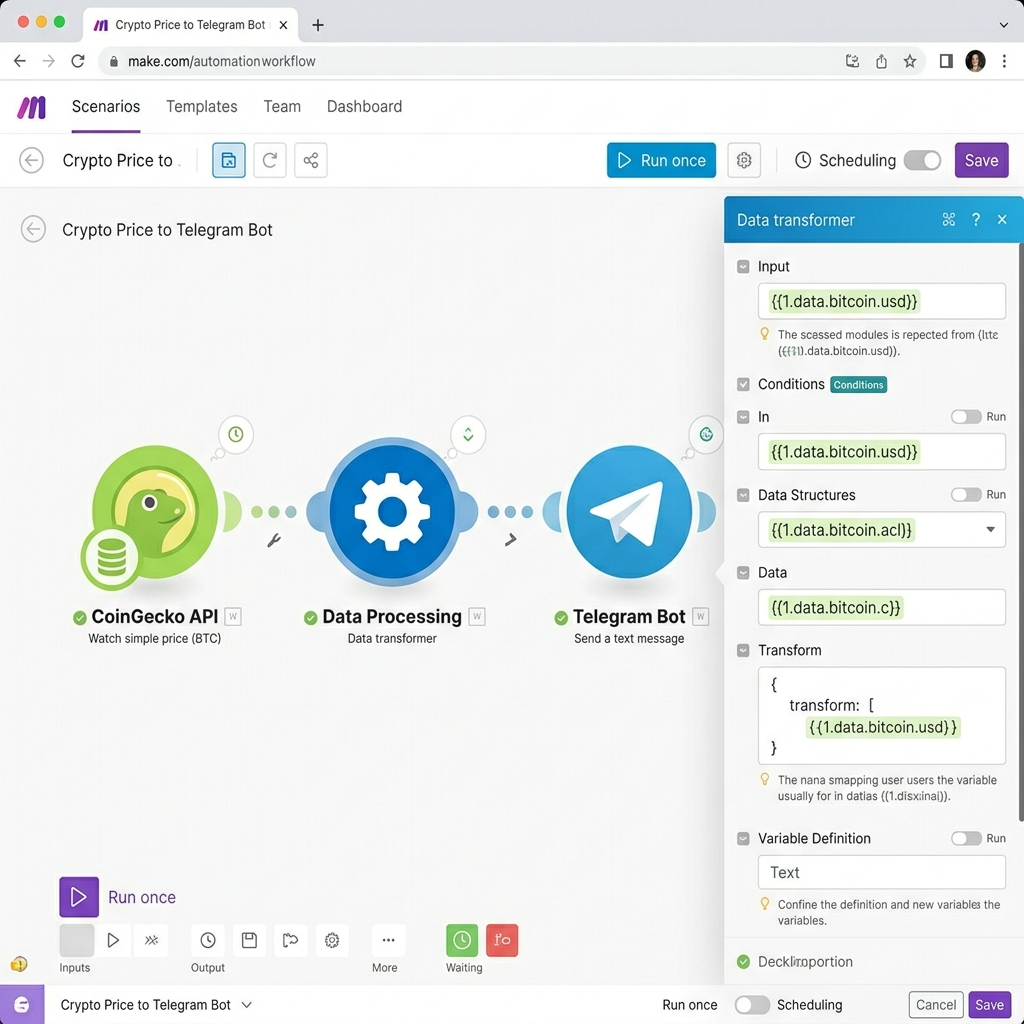
Task: Click the bubble icon above Telegram Bot module
Action: (x=706, y=434)
